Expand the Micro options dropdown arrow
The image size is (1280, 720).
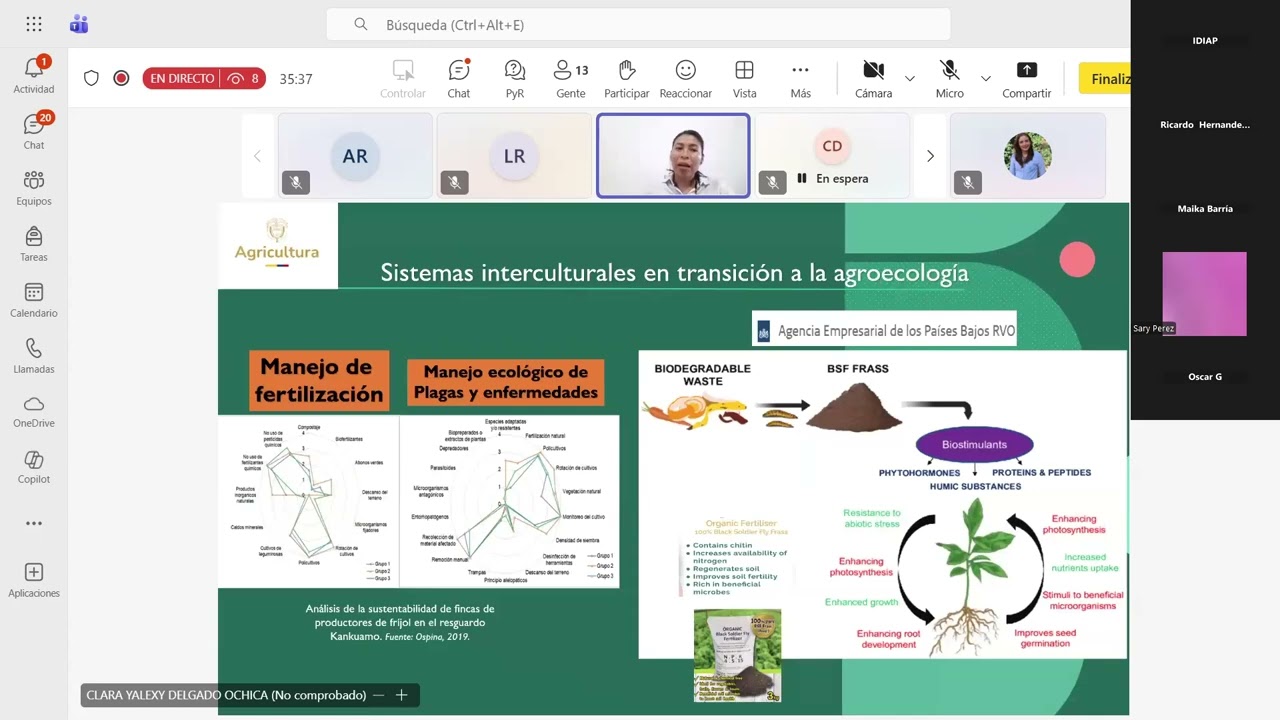click(985, 79)
